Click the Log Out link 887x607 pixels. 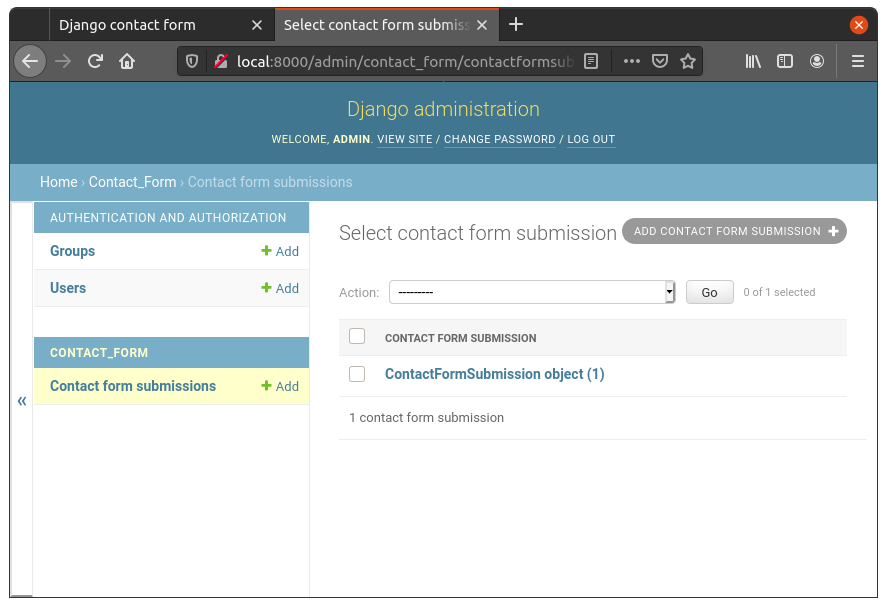pyautogui.click(x=591, y=139)
